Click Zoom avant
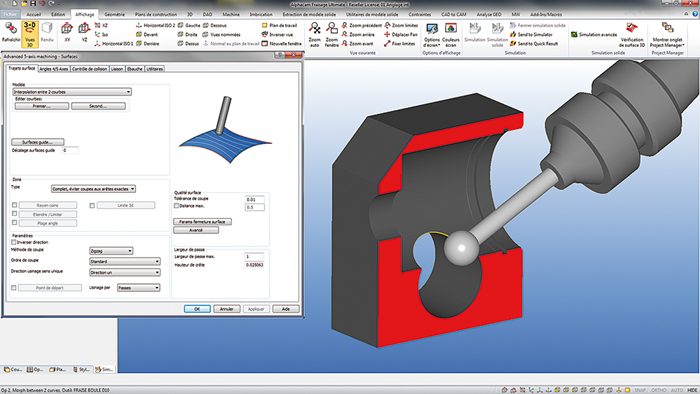The width and height of the screenshot is (700, 394). (357, 44)
